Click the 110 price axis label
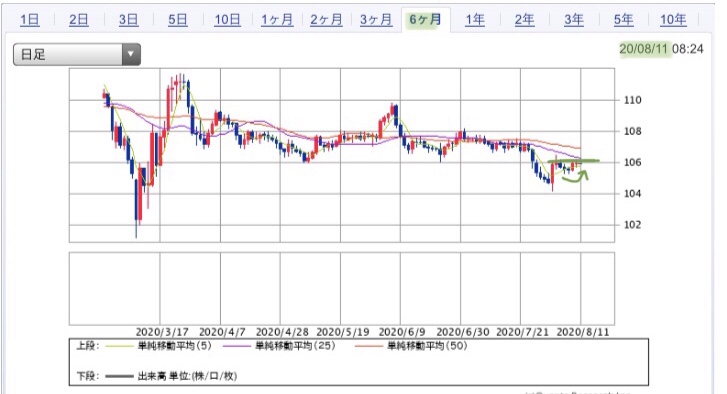Screen dimensions: 727x394 point(632,100)
